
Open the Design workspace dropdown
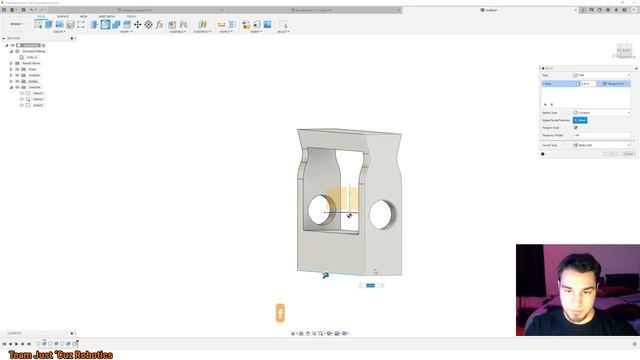[x=17, y=24]
